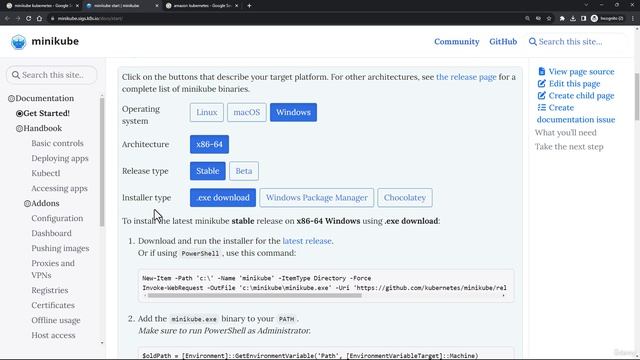Select Windows operating system
This screenshot has width=640, height=360.
(x=293, y=112)
